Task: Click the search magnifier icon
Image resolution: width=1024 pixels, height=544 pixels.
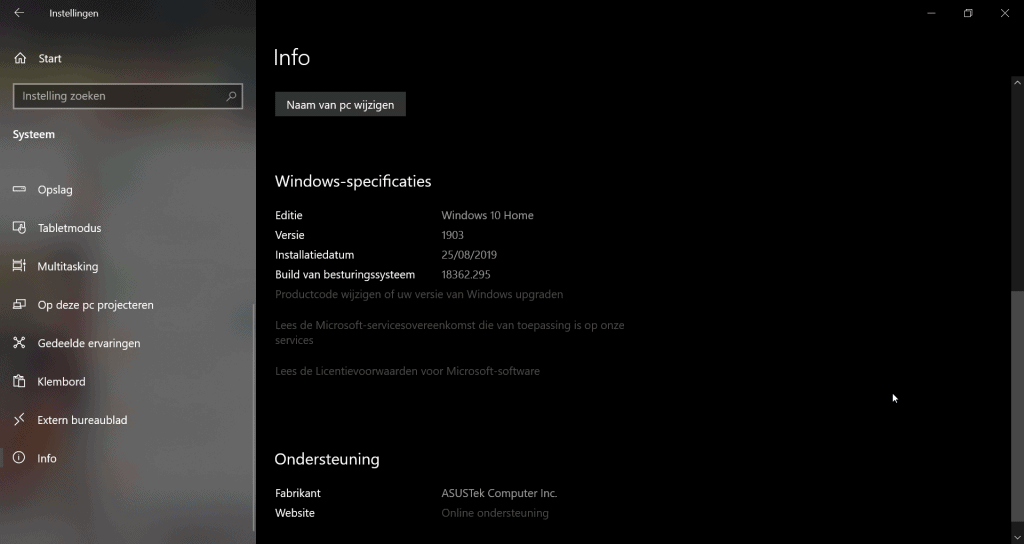Action: [231, 96]
